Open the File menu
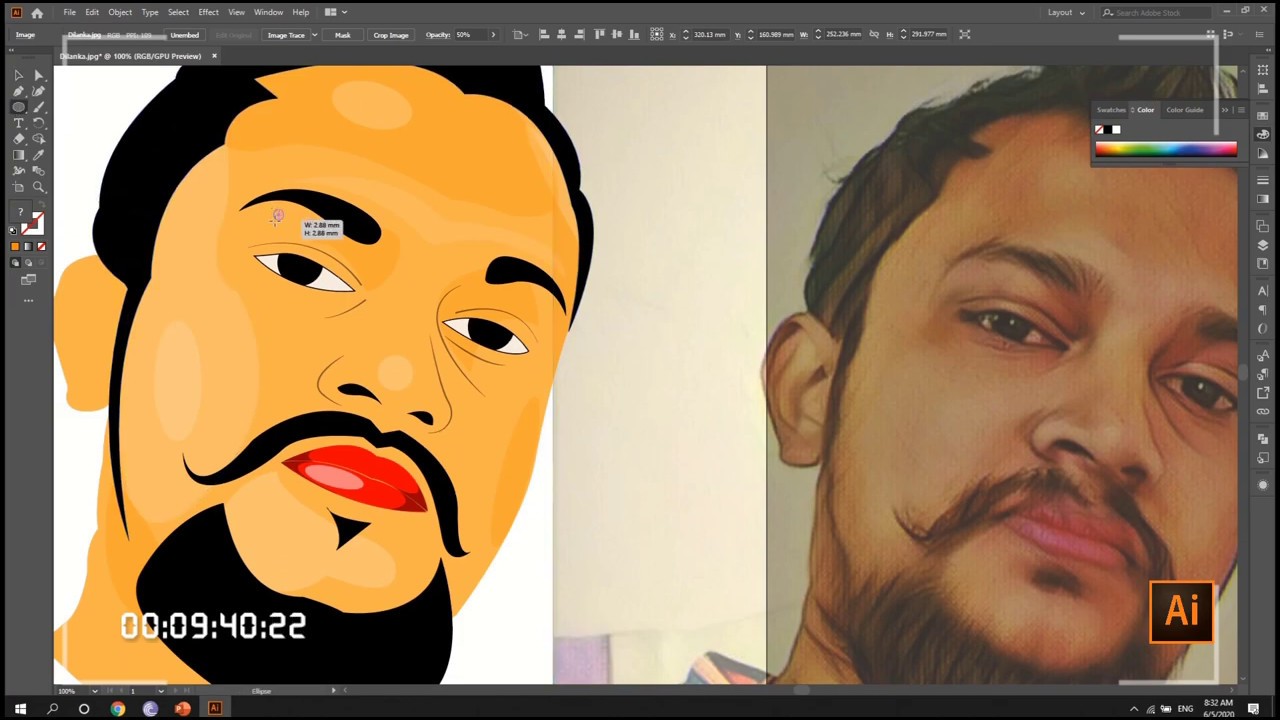The height and width of the screenshot is (720, 1280). [69, 12]
